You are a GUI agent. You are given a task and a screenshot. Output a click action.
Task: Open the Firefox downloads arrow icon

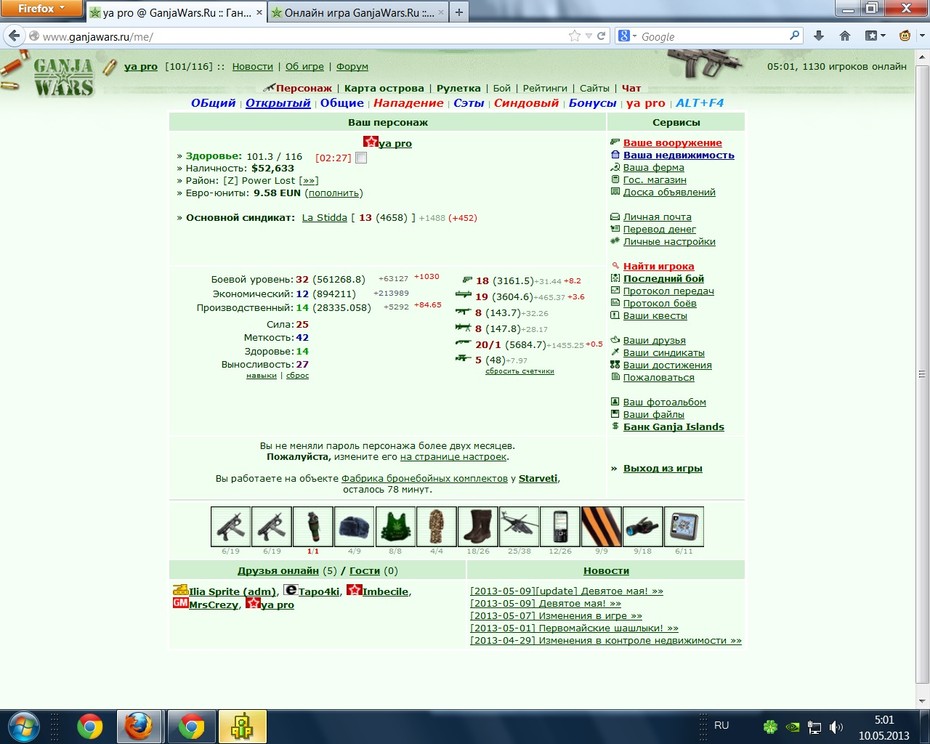(x=819, y=36)
